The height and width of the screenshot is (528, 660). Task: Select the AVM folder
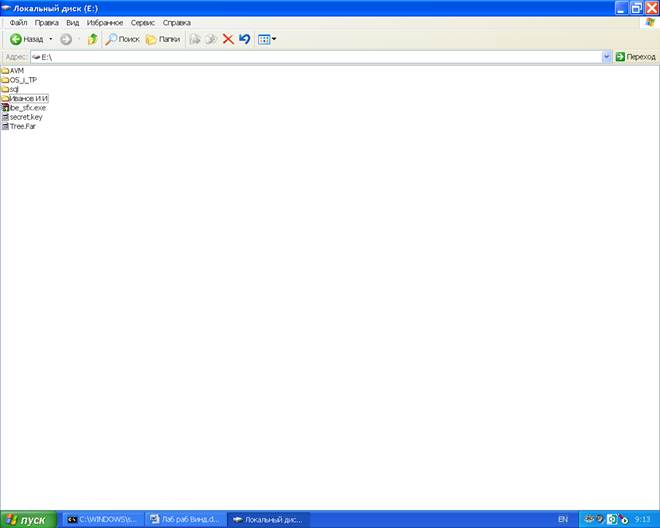tap(13, 71)
